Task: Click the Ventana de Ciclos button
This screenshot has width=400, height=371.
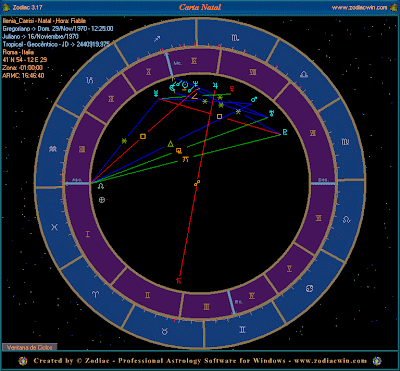Action: pyautogui.click(x=30, y=347)
